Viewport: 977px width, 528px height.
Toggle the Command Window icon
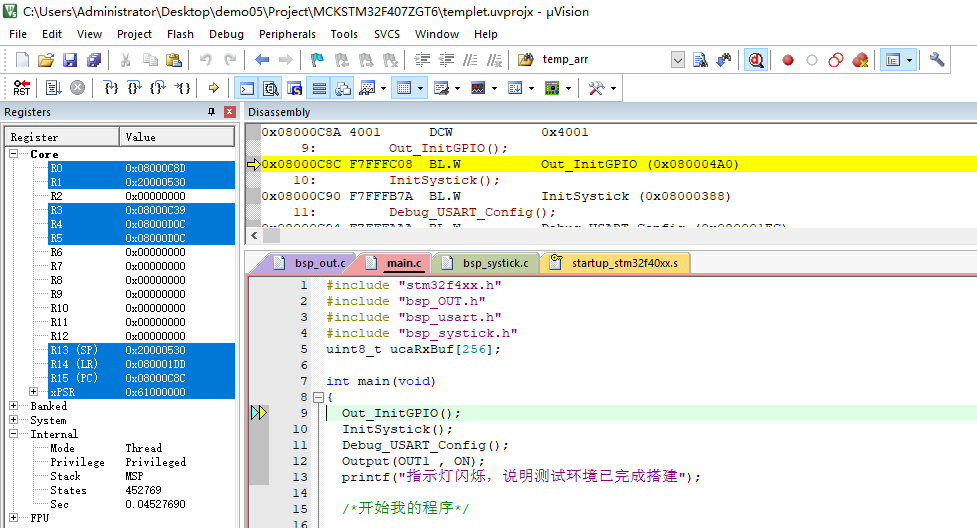point(247,89)
